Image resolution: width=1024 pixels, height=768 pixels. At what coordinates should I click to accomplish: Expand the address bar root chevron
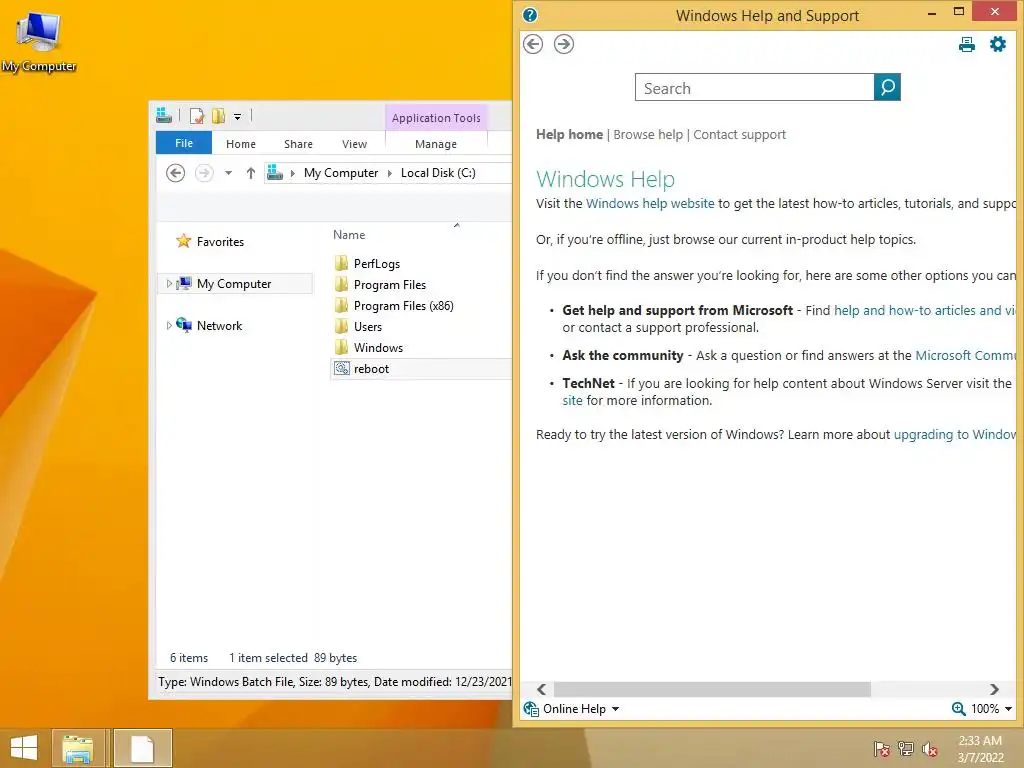coord(293,173)
